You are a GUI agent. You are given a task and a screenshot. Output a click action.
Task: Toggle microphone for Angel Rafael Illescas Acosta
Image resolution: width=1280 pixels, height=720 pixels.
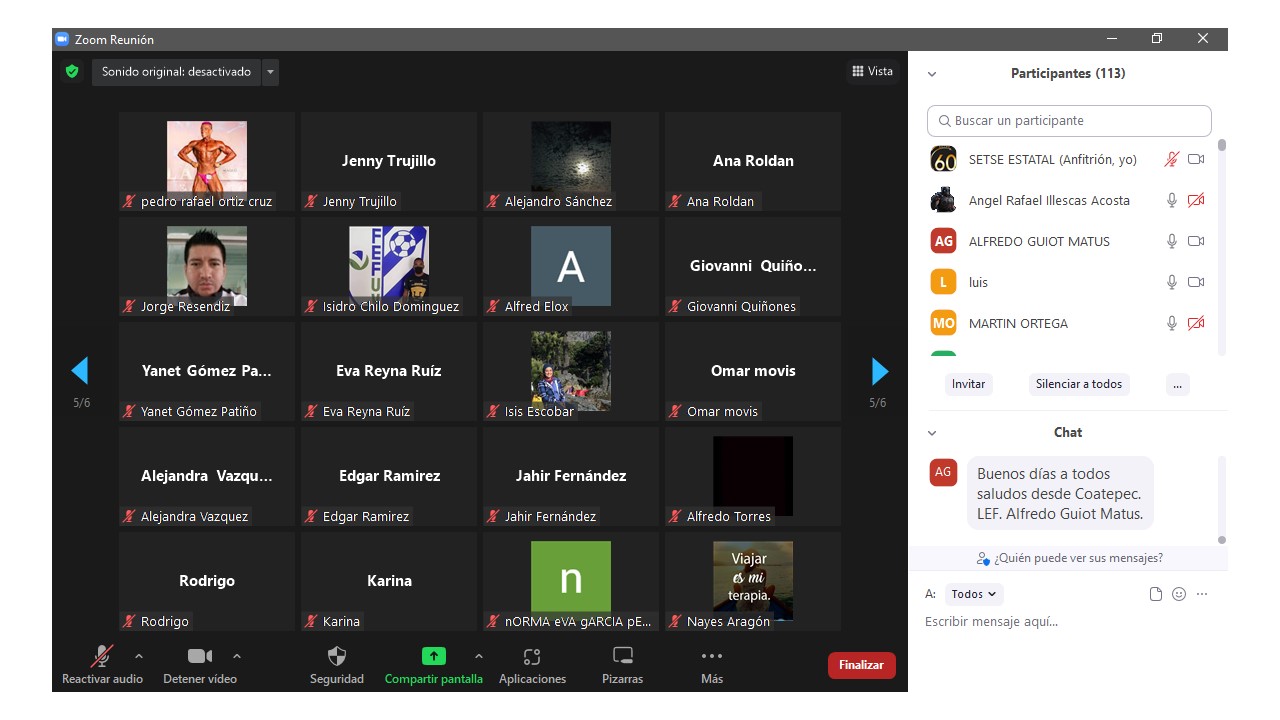(x=1172, y=200)
